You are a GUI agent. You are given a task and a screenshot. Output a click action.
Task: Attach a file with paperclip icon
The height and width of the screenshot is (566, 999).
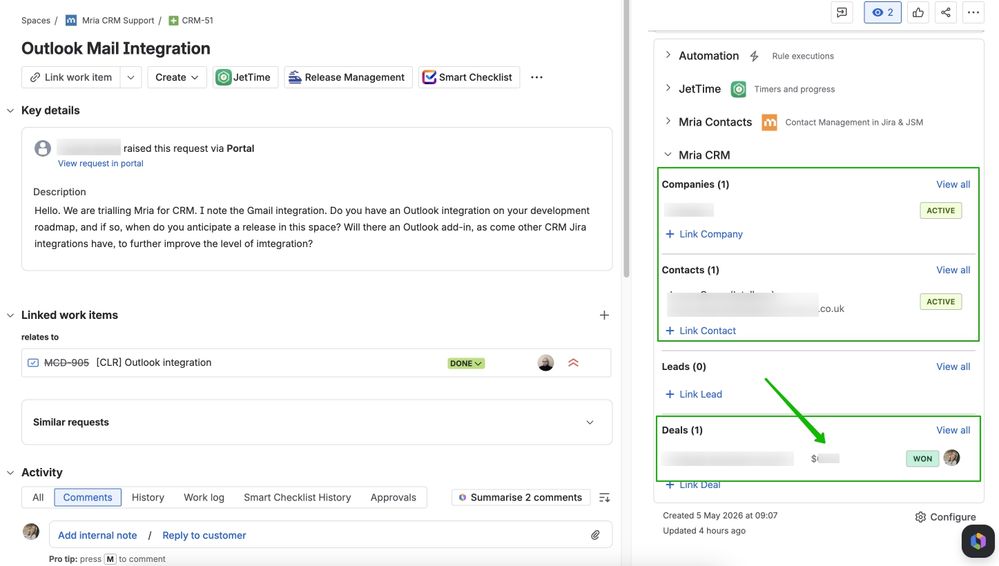(594, 535)
